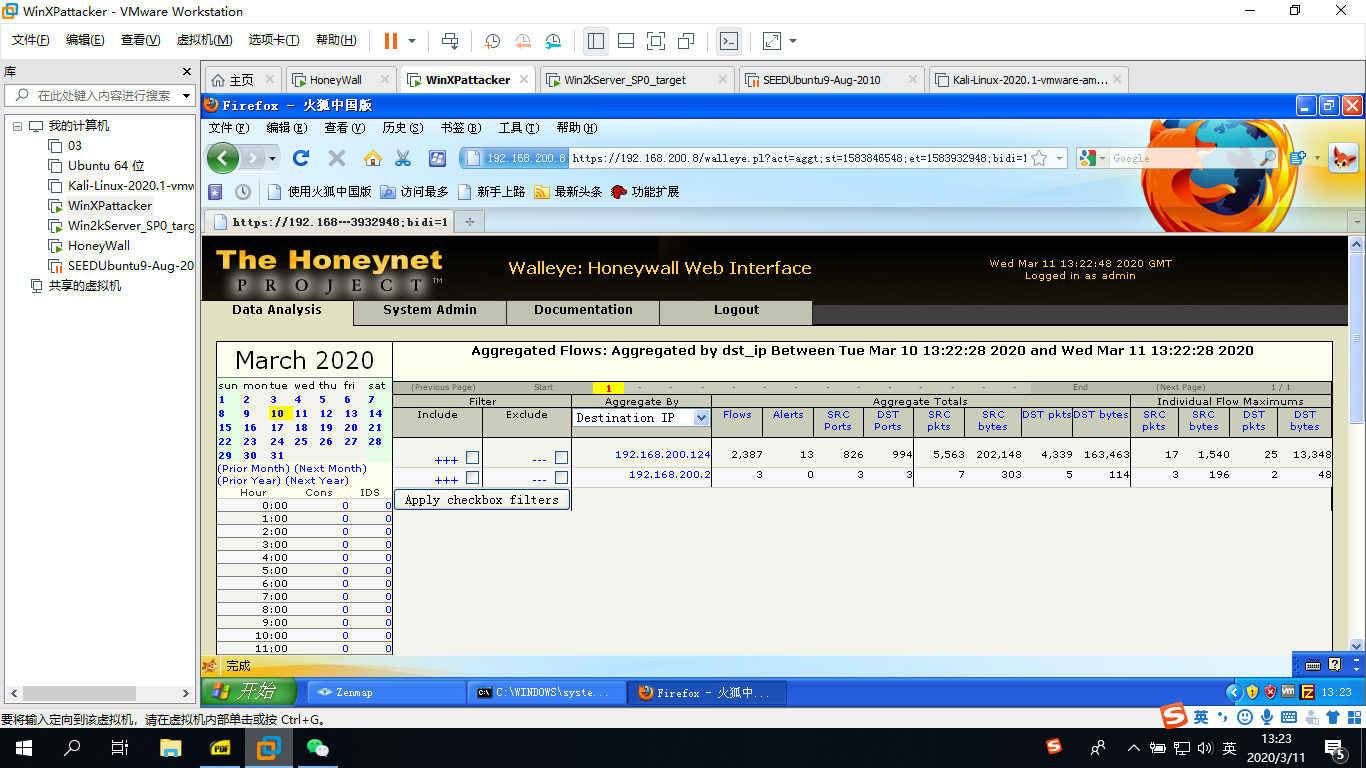Click the XP 开始 start button
The height and width of the screenshot is (768, 1366).
click(x=250, y=692)
